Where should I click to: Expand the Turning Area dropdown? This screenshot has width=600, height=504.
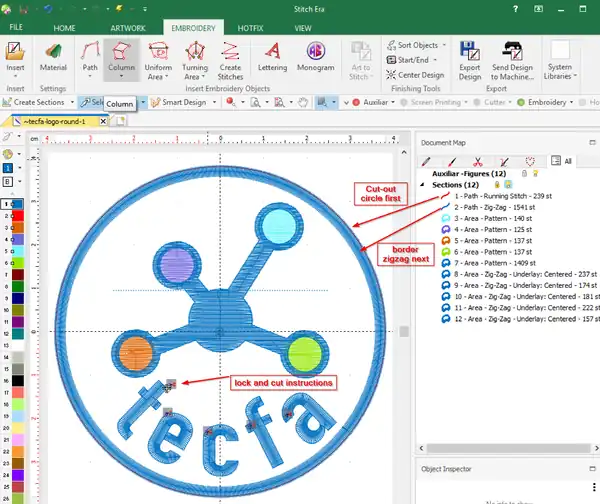(197, 76)
